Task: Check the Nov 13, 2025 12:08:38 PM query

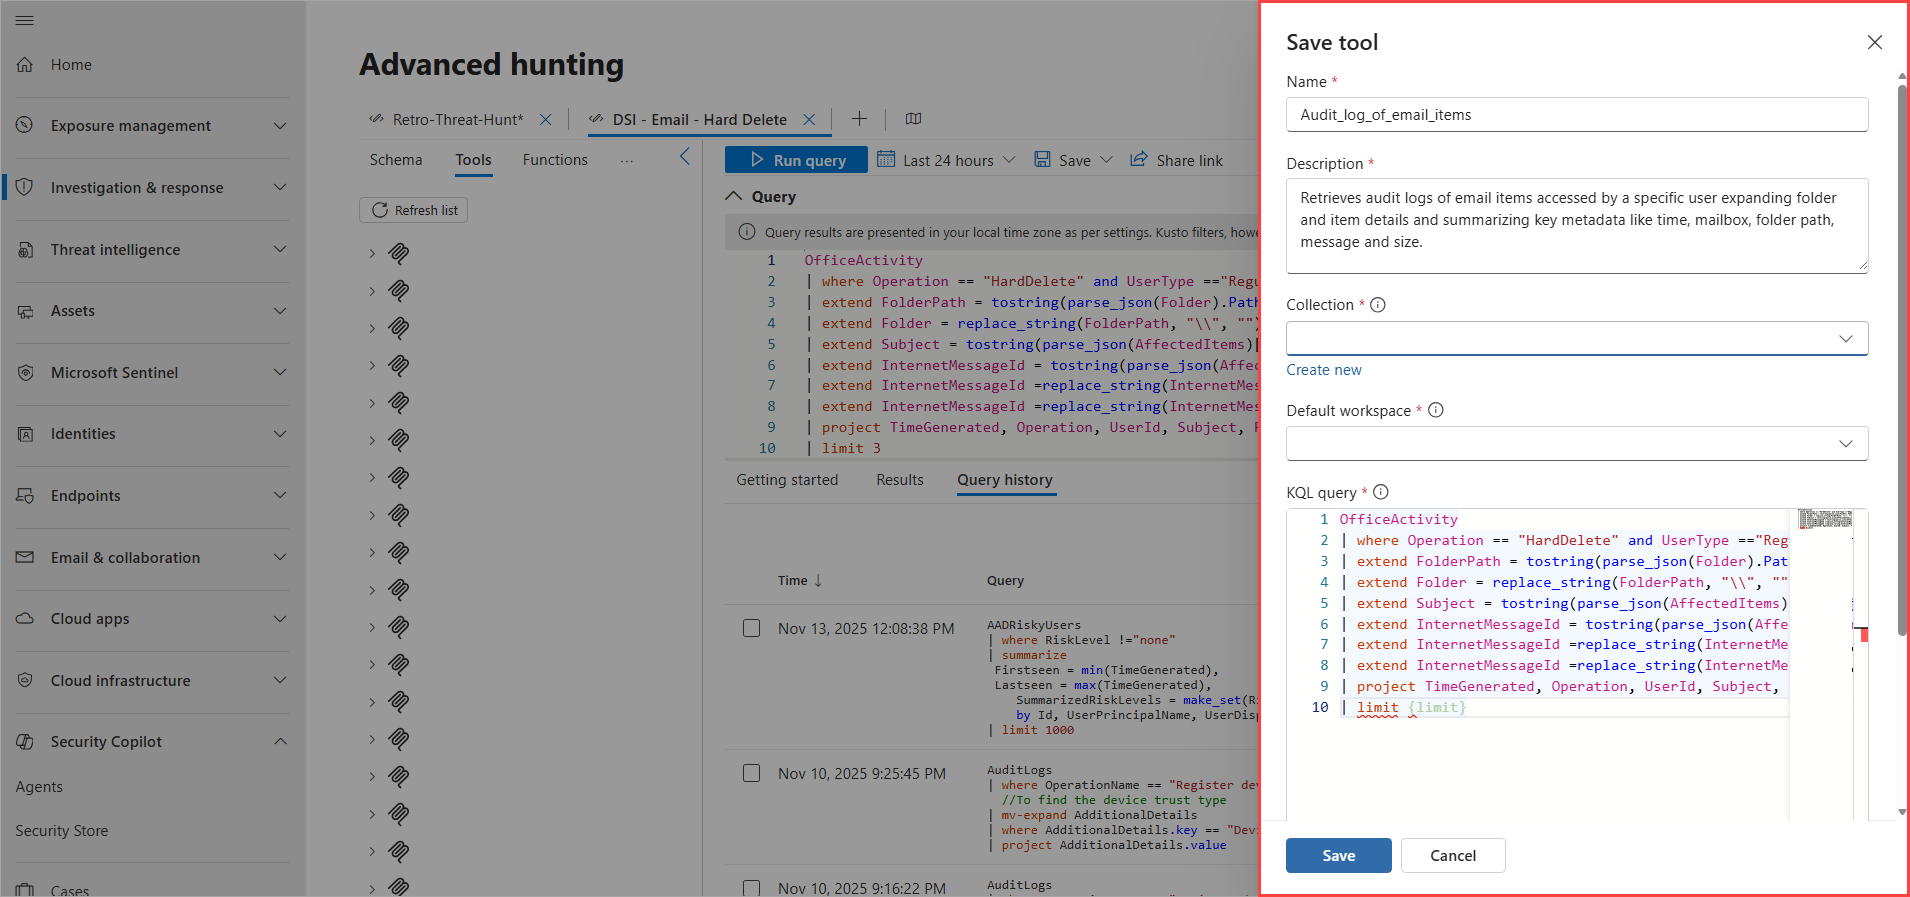Action: (751, 628)
